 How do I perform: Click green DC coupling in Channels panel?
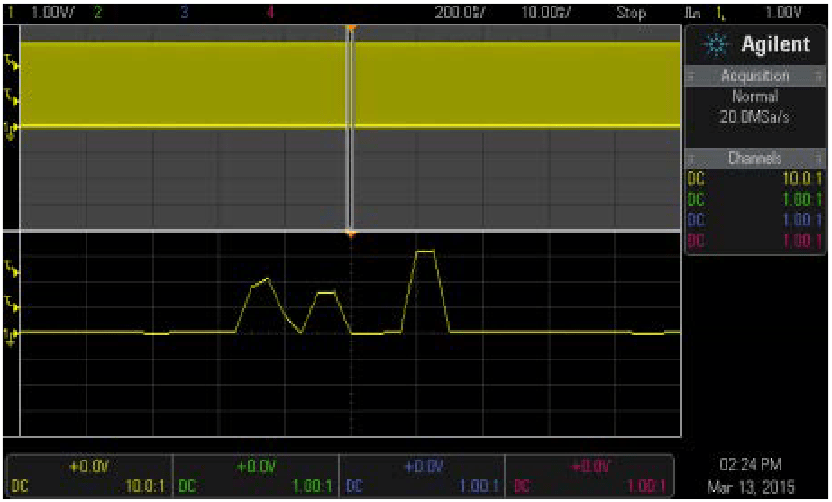coord(696,200)
